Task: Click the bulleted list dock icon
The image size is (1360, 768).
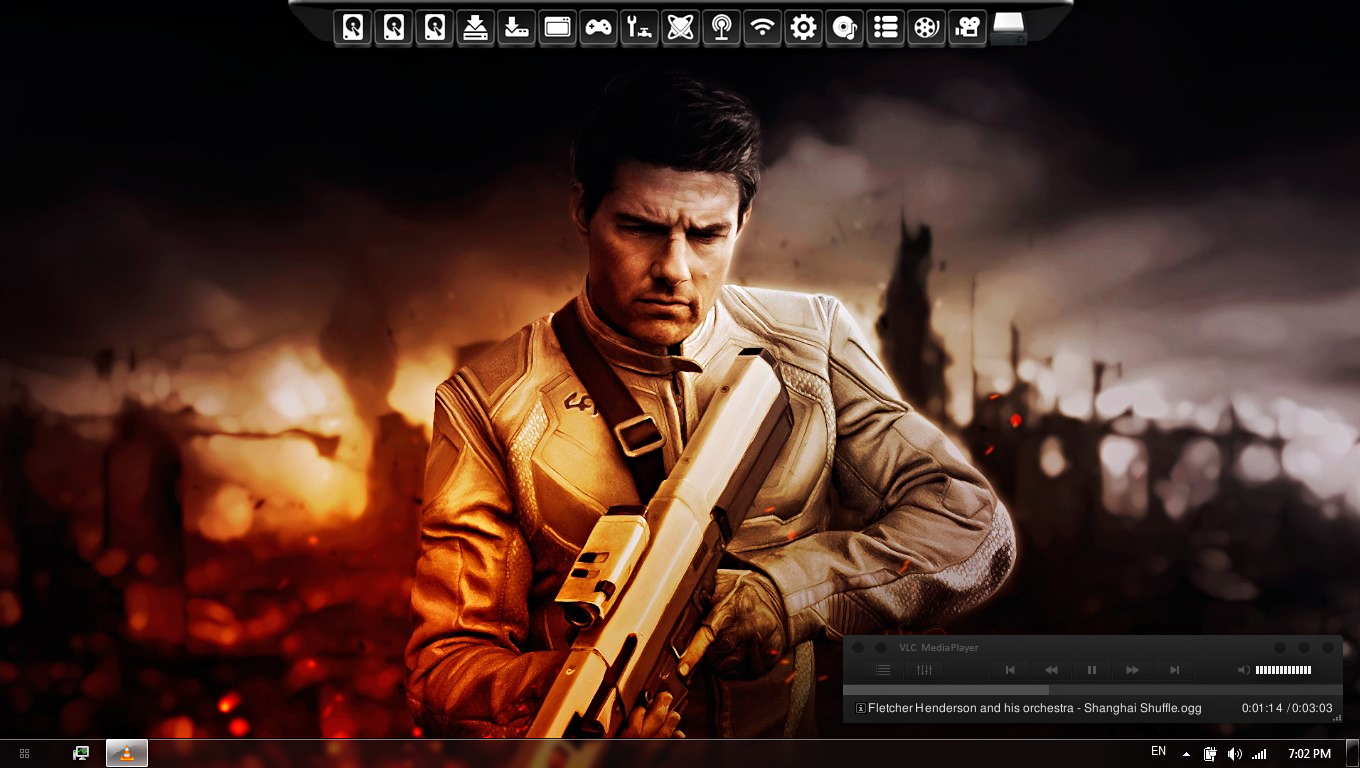Action: click(x=885, y=27)
